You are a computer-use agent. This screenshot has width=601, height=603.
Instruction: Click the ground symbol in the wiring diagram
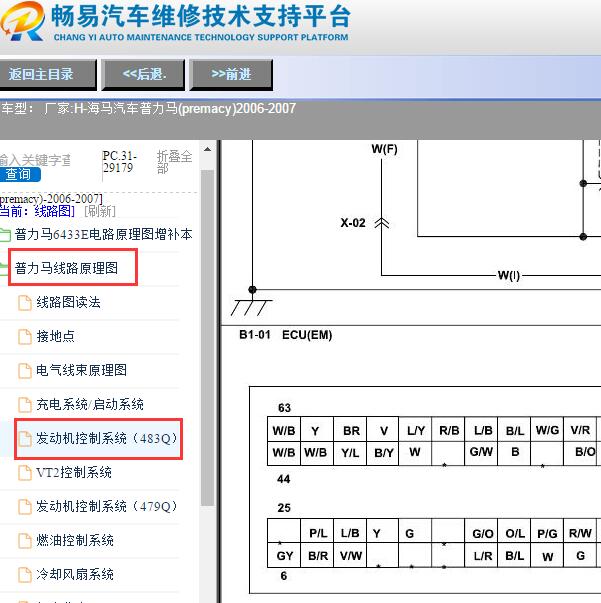point(251,308)
